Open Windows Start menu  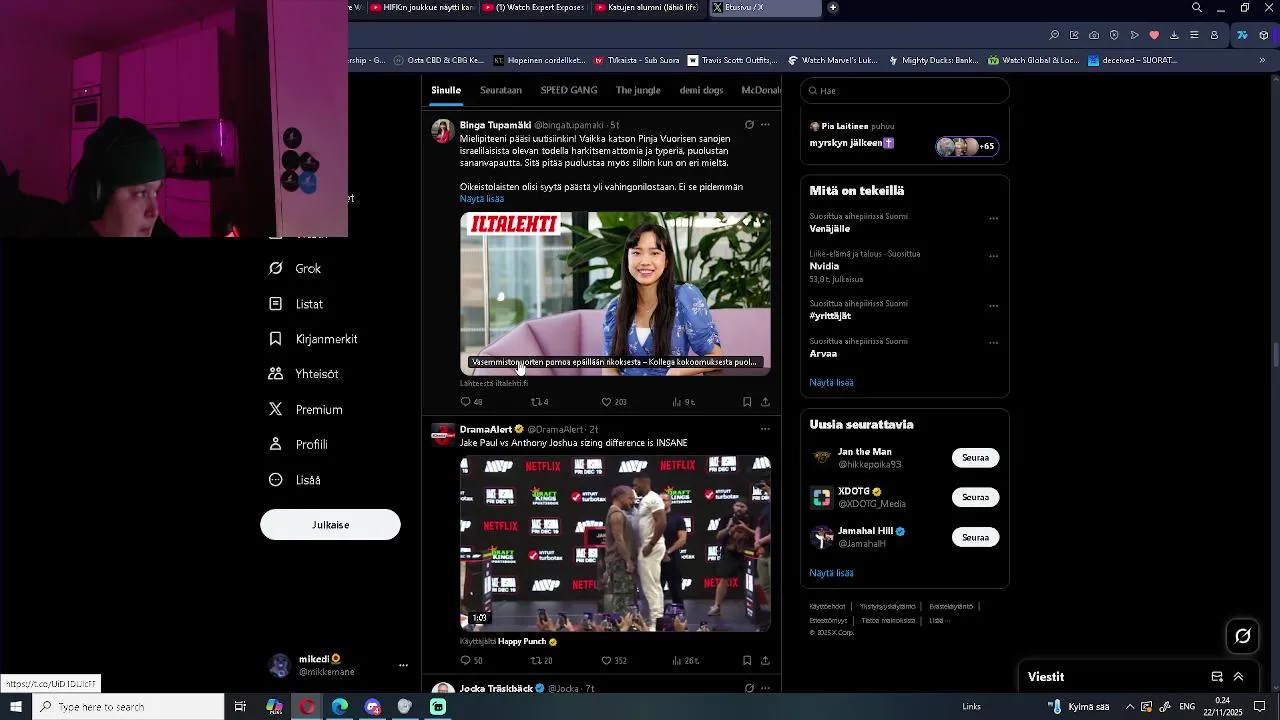(x=16, y=707)
